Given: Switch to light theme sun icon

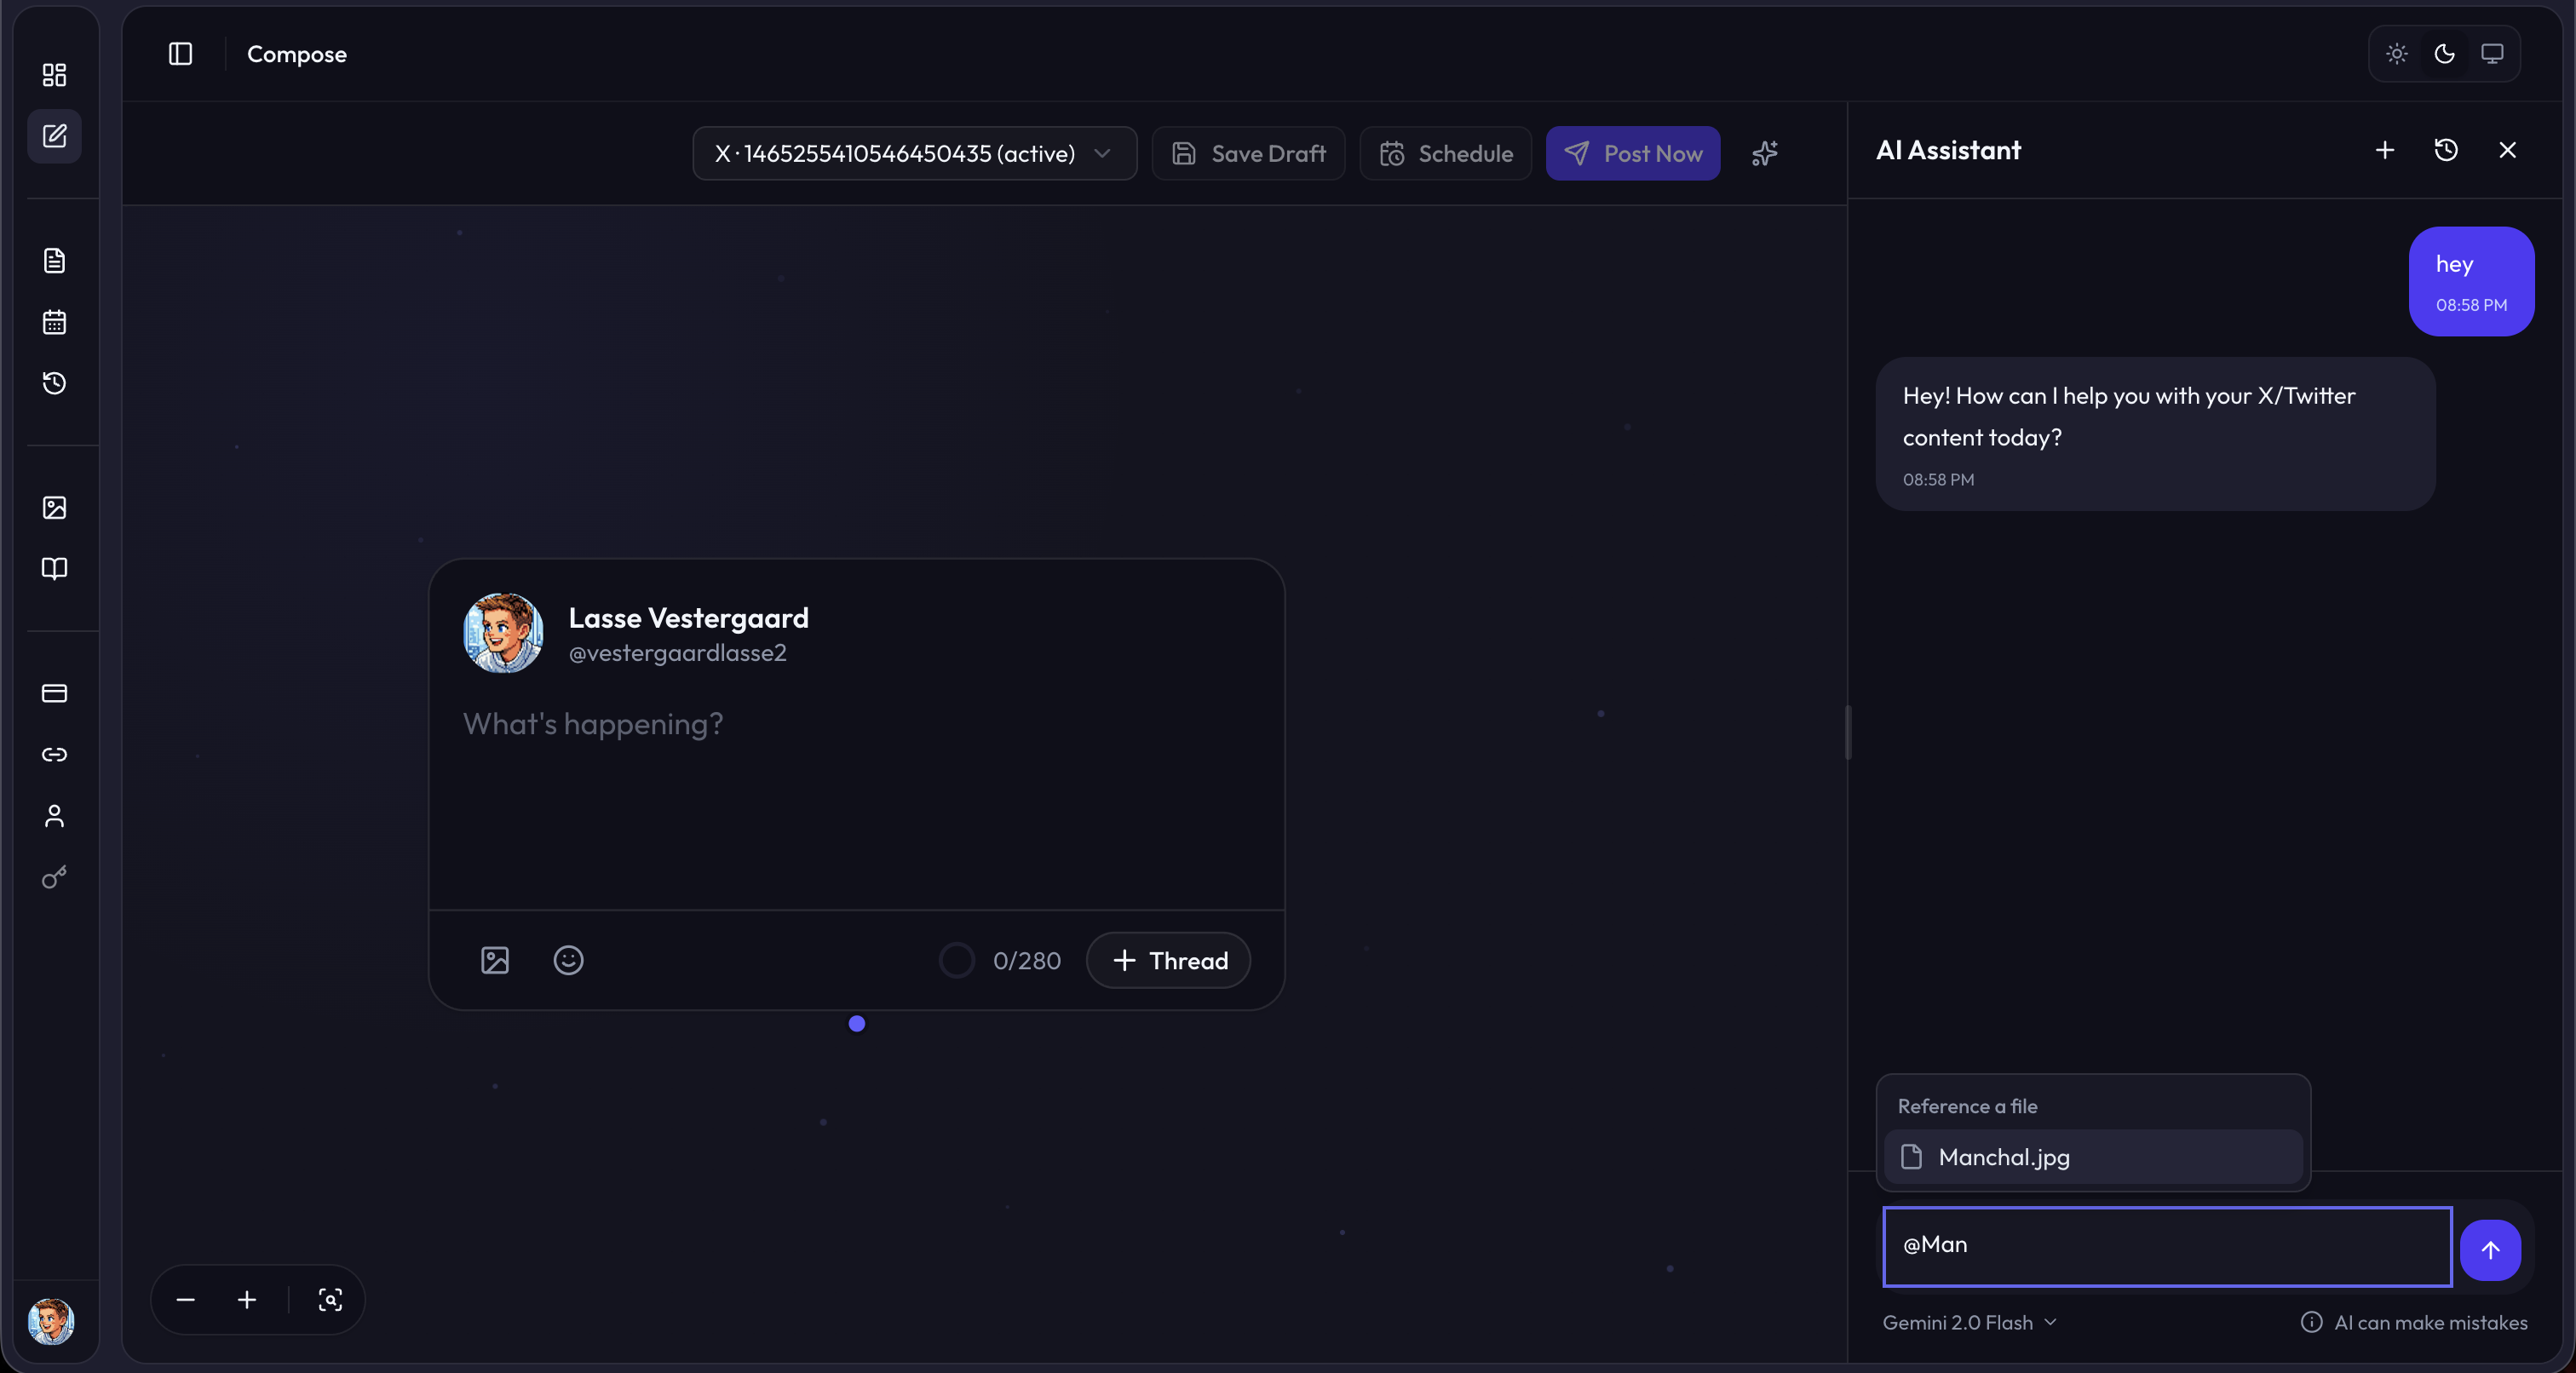Looking at the screenshot, I should [2396, 54].
